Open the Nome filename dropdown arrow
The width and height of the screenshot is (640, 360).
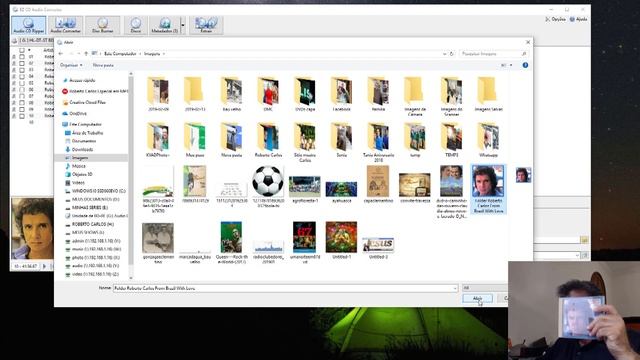(x=455, y=288)
